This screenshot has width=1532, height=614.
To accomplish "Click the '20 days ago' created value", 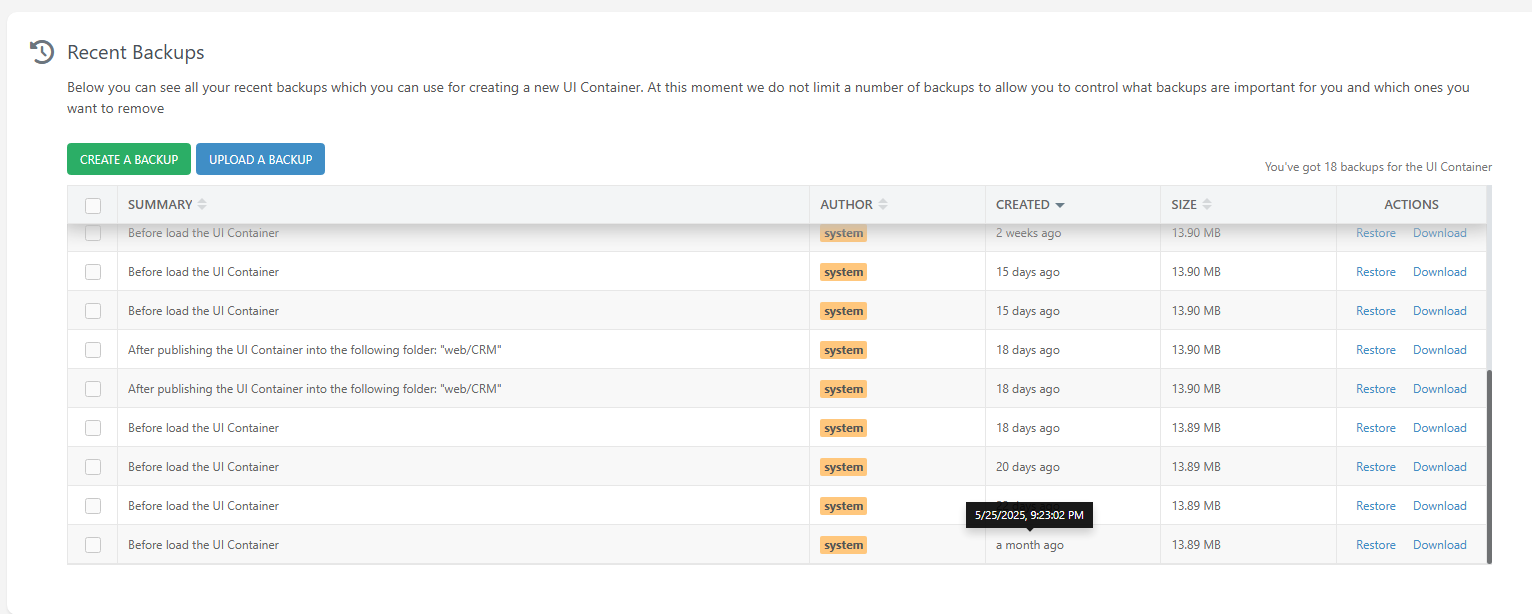I will pyautogui.click(x=1028, y=467).
